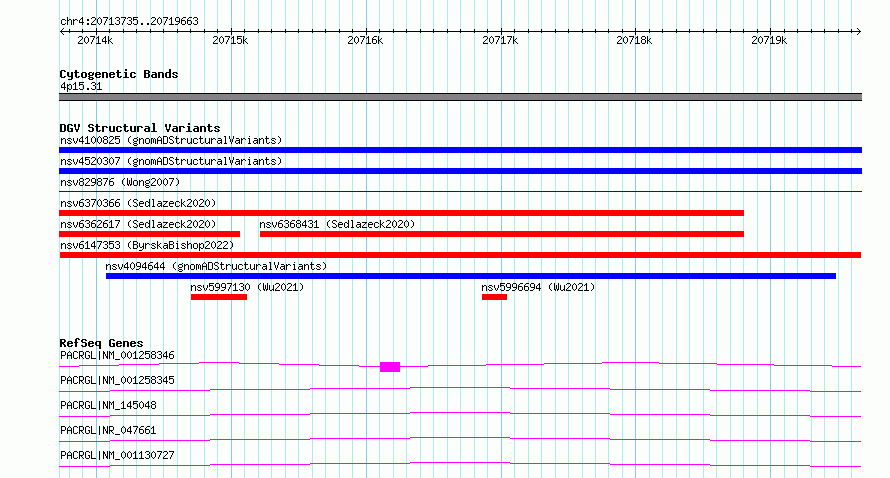Click the 20716k ruler tick label

[365, 40]
